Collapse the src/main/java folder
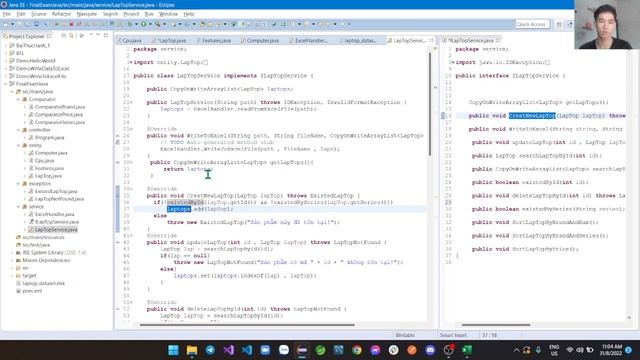Screen dimensions: 640x360 point(12,91)
